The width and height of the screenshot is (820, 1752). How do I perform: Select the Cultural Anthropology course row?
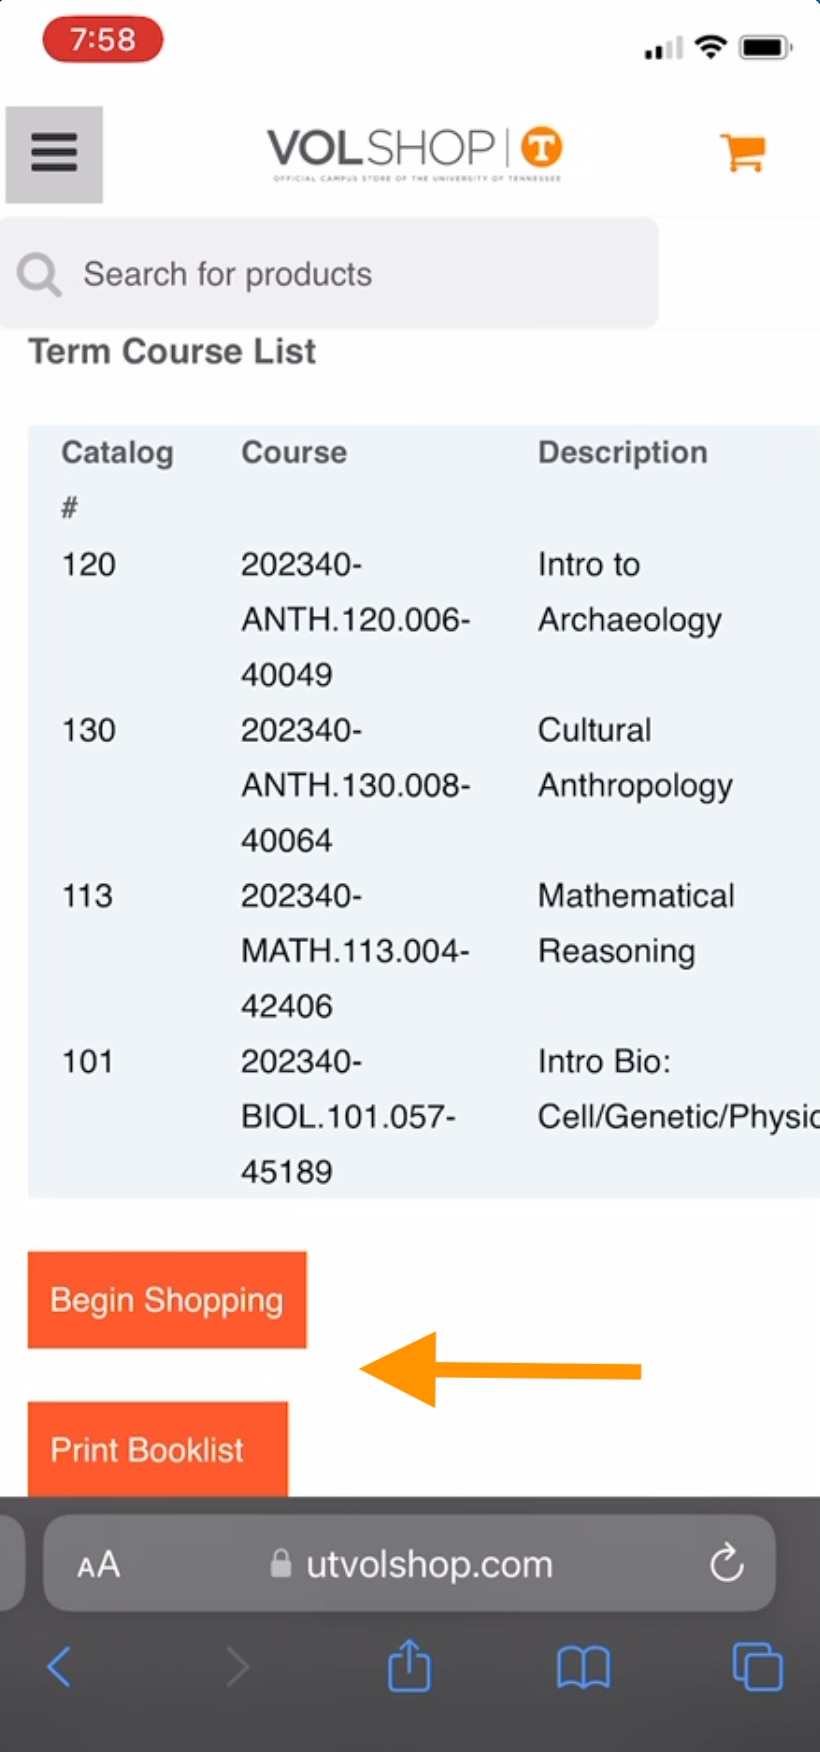click(x=424, y=785)
